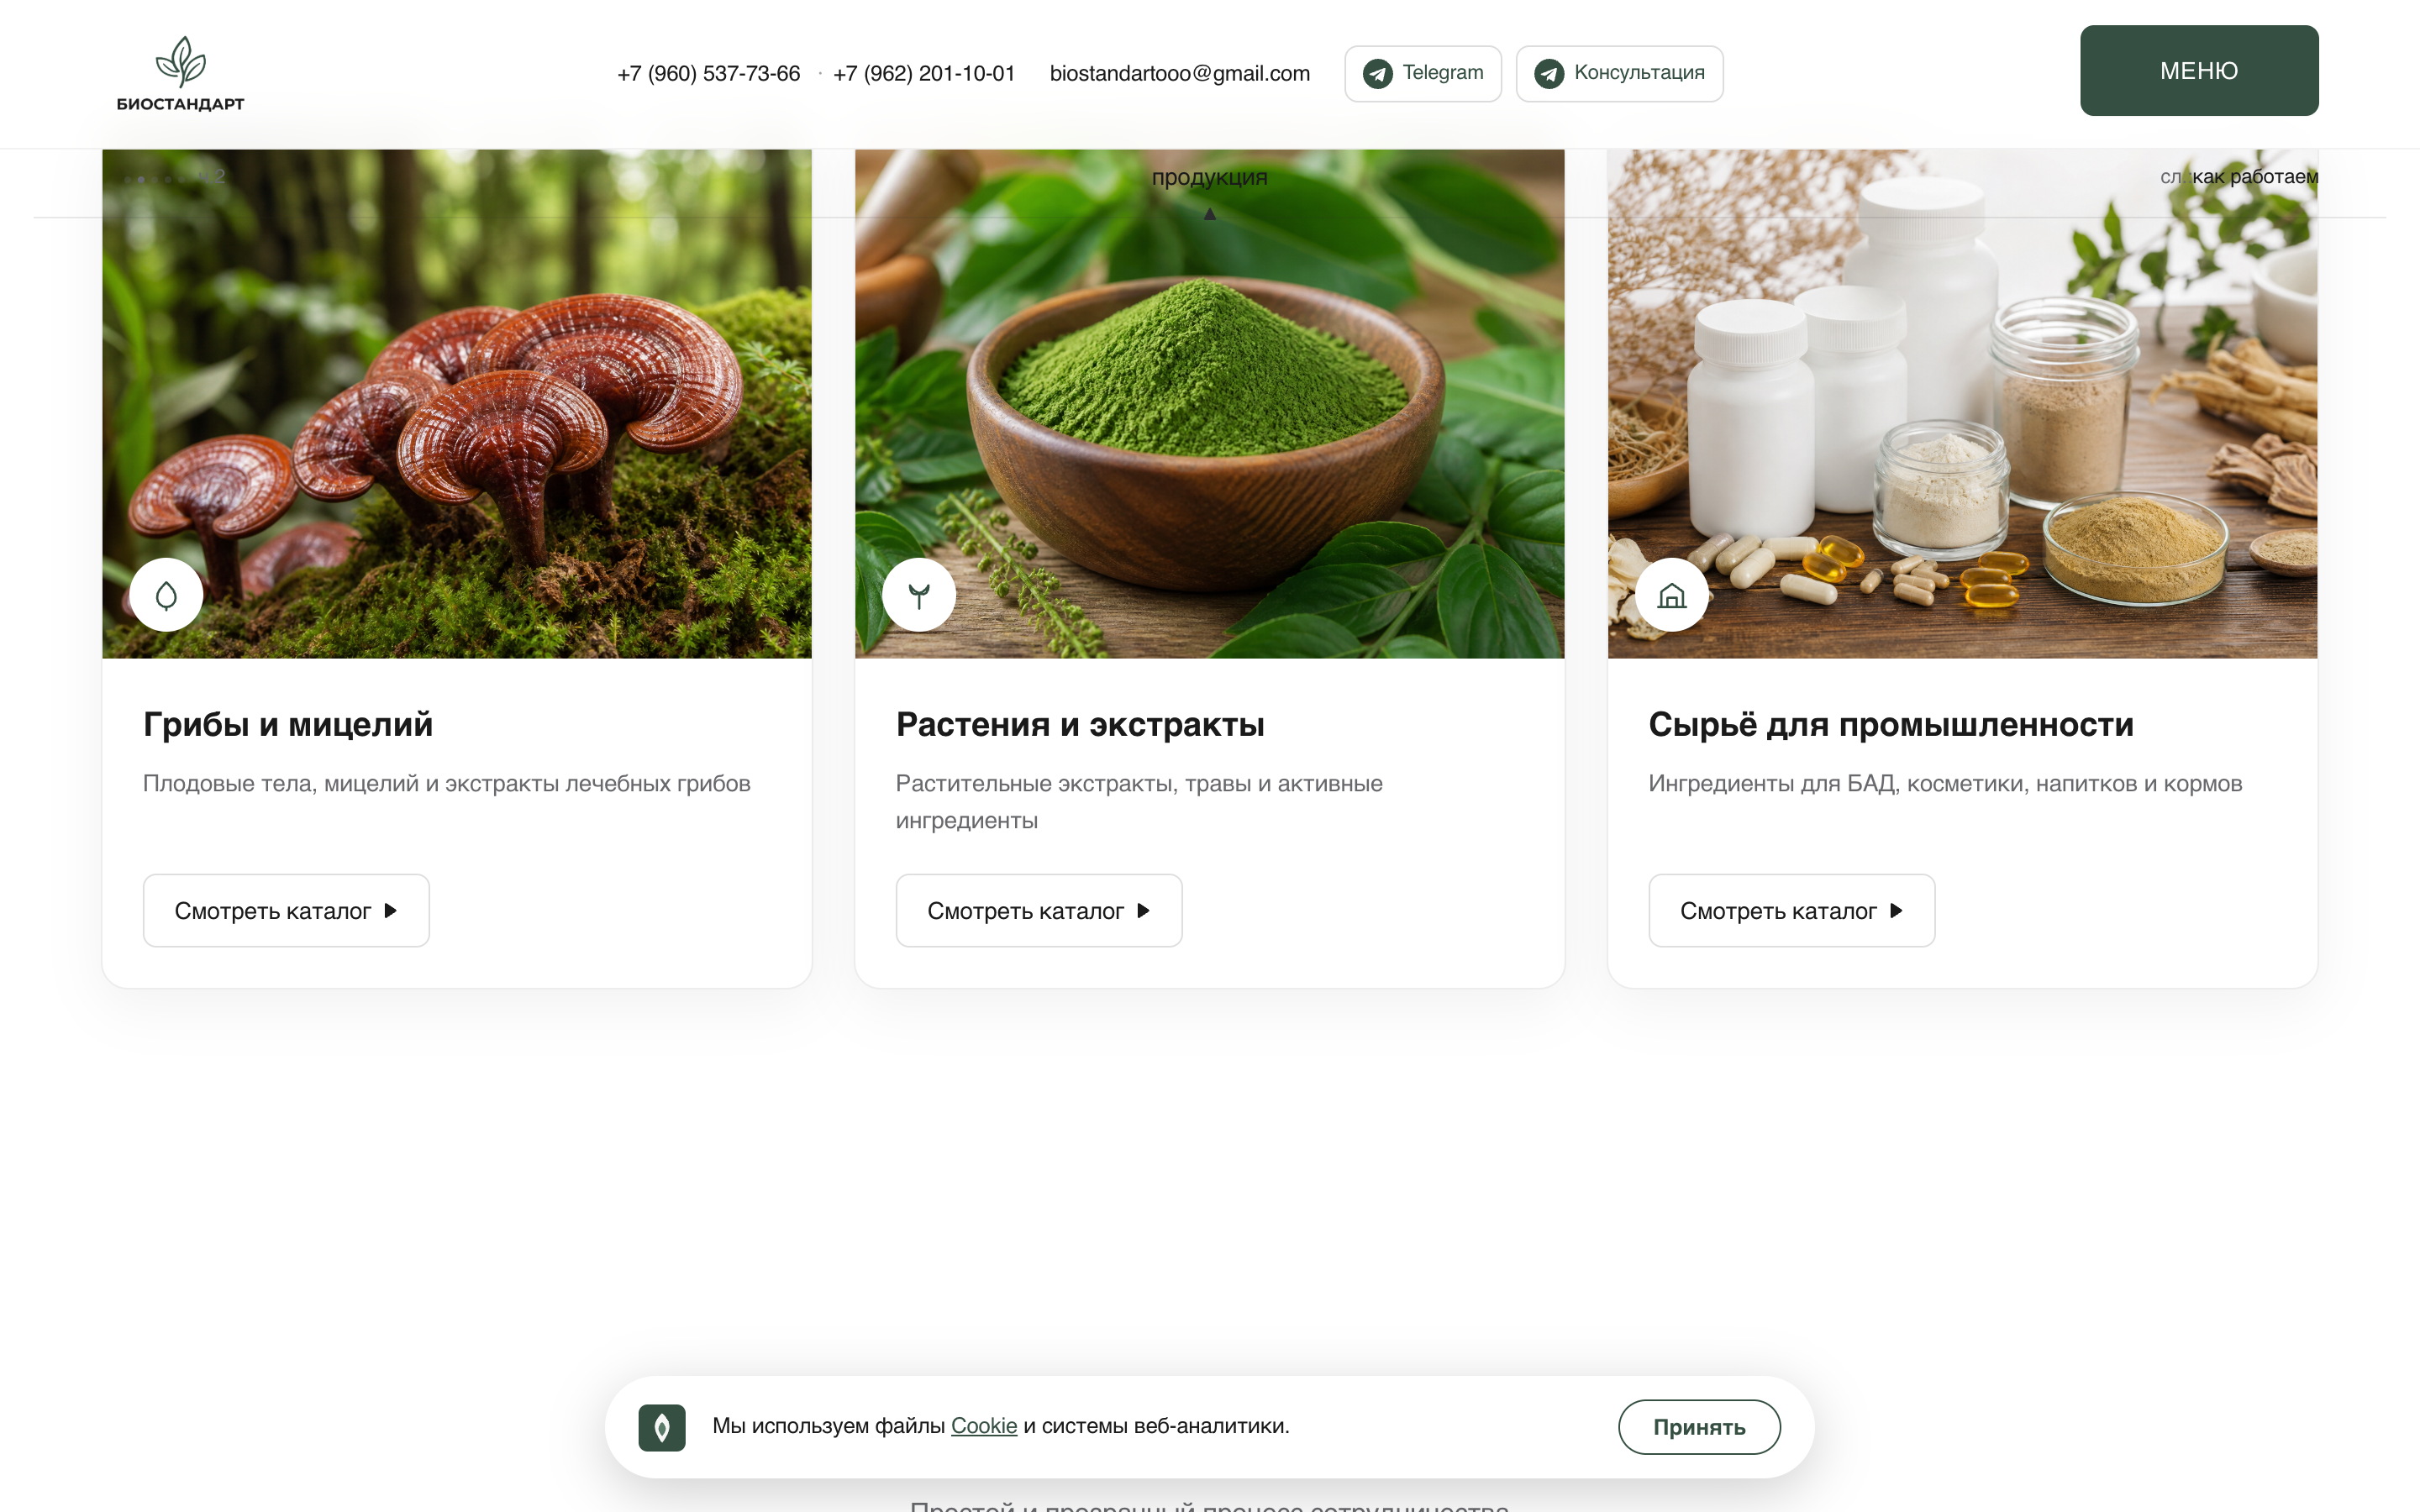Select the продукция section tab

click(x=1209, y=177)
